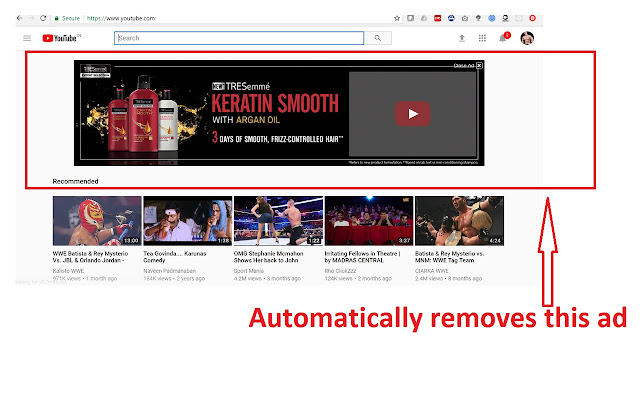Click the youtube.com address bar URL
The image size is (640, 400).
coord(121,18)
